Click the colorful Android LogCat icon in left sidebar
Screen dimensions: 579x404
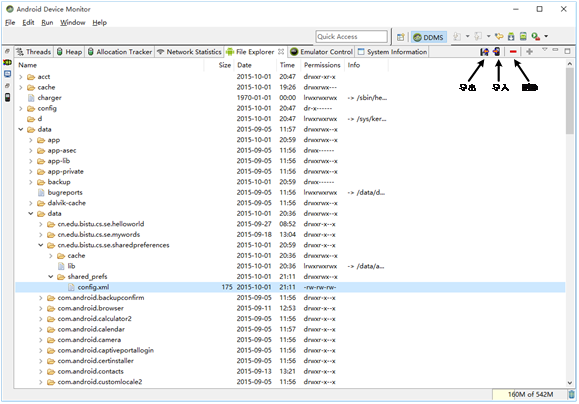tap(7, 62)
